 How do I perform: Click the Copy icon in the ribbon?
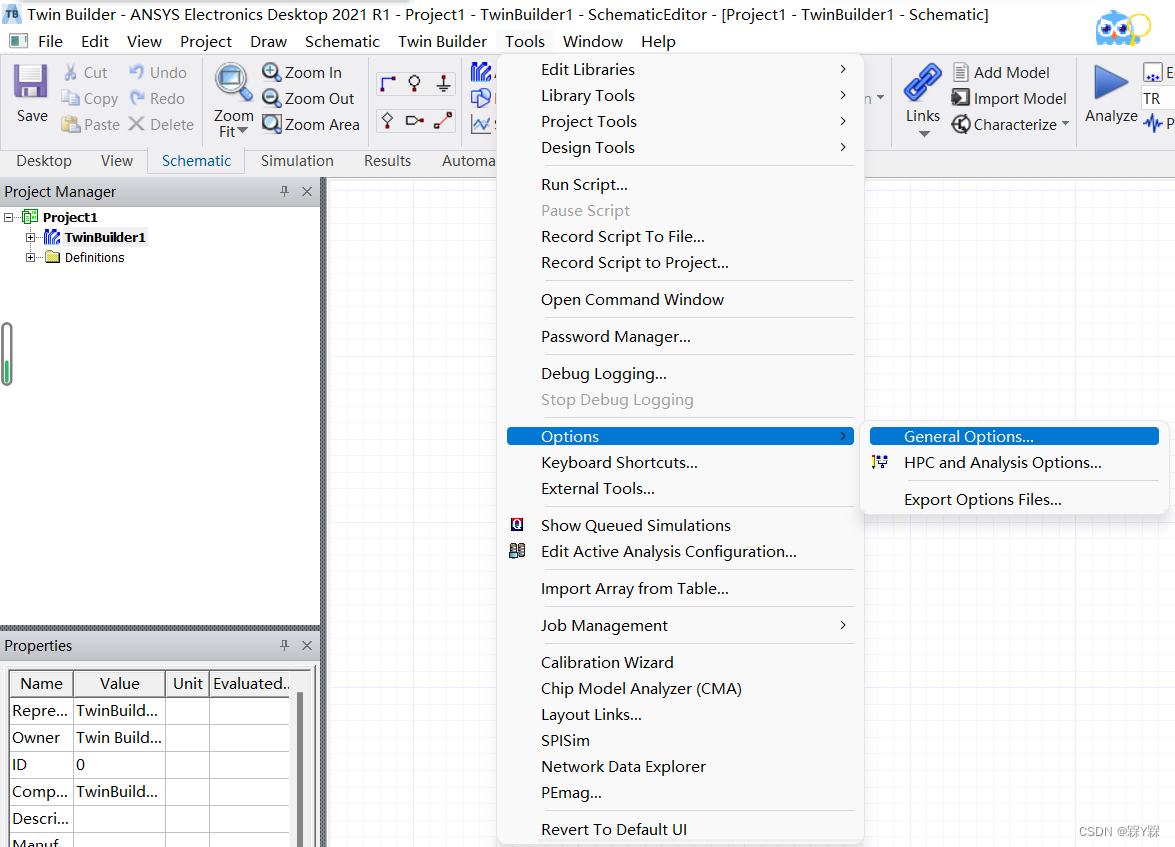click(70, 98)
